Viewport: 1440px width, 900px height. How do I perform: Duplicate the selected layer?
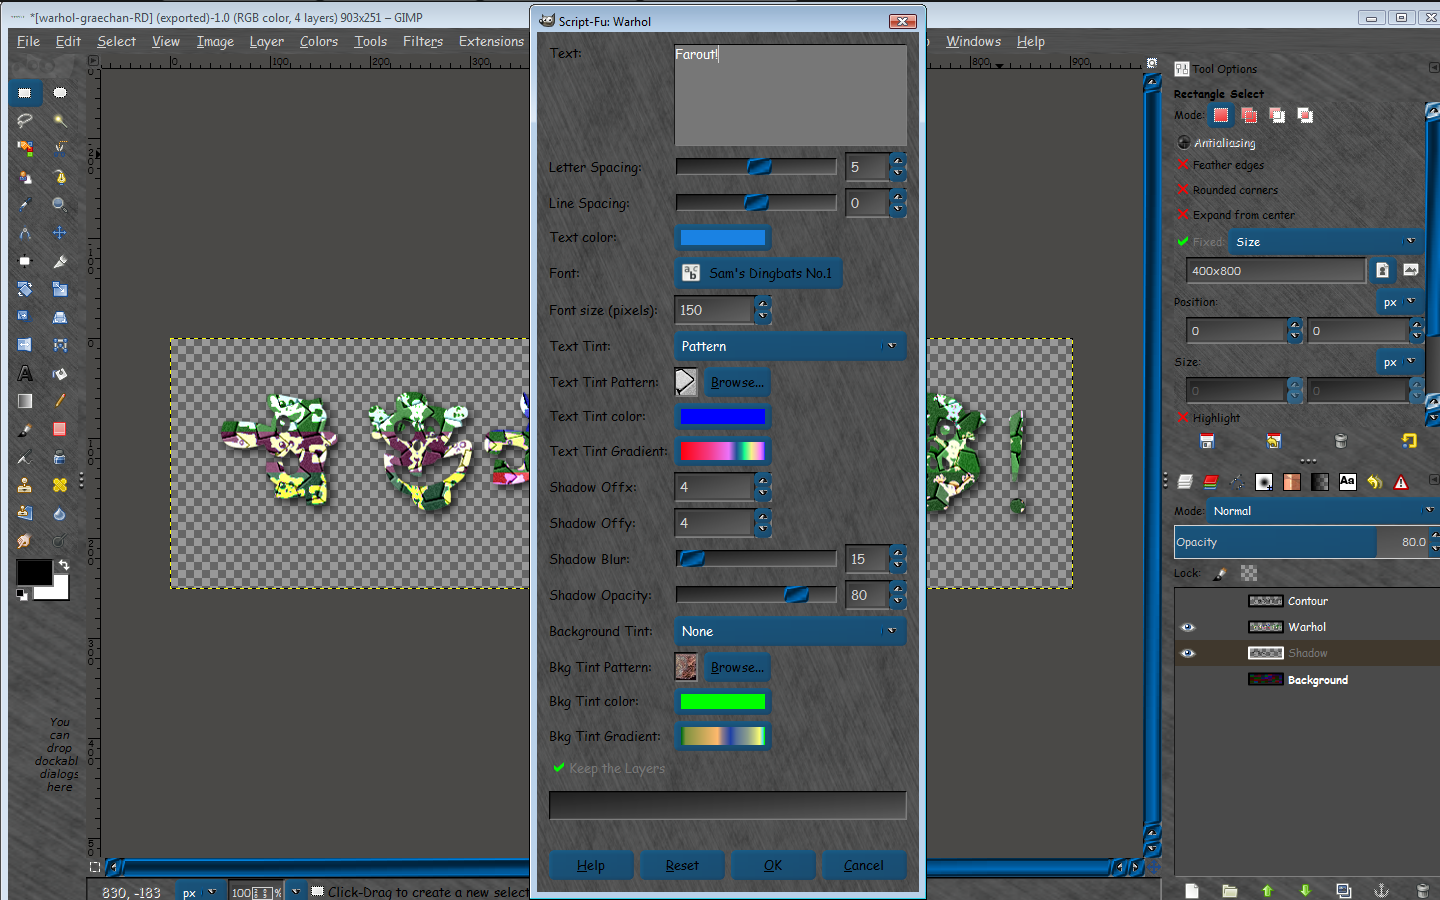[x=1344, y=890]
